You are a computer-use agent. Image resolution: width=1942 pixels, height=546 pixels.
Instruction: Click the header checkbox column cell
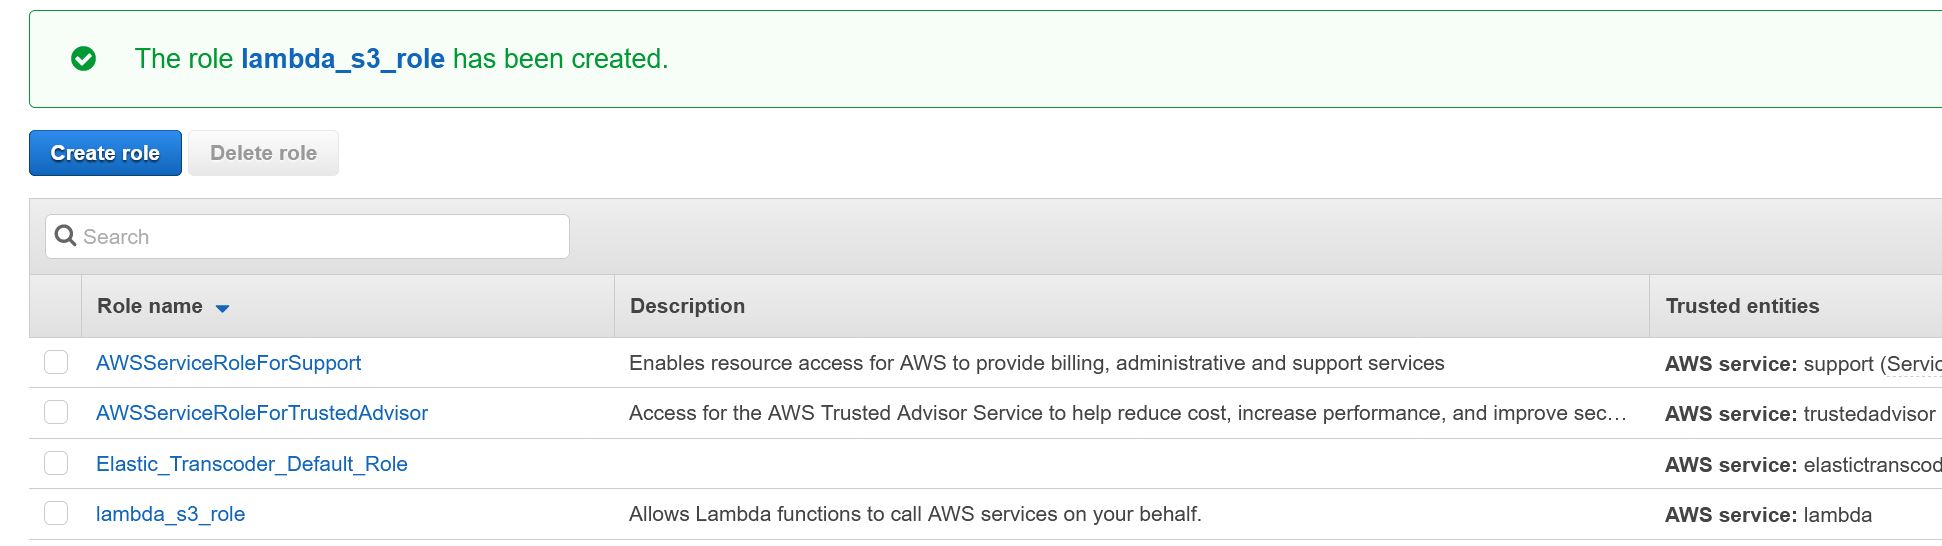[55, 306]
